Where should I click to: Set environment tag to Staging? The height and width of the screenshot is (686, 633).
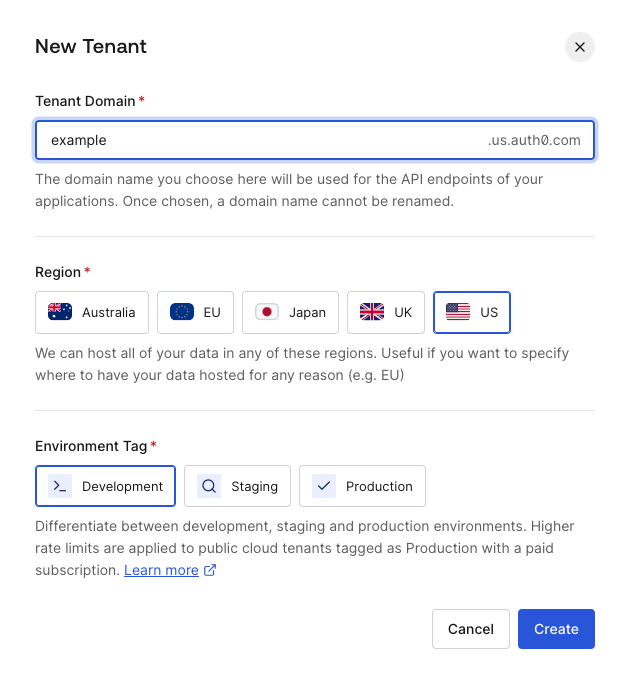pyautogui.click(x=238, y=486)
